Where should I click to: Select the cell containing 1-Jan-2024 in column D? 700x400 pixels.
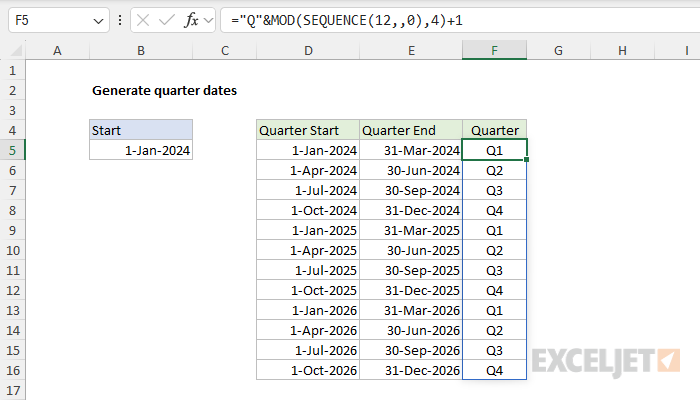coord(308,150)
